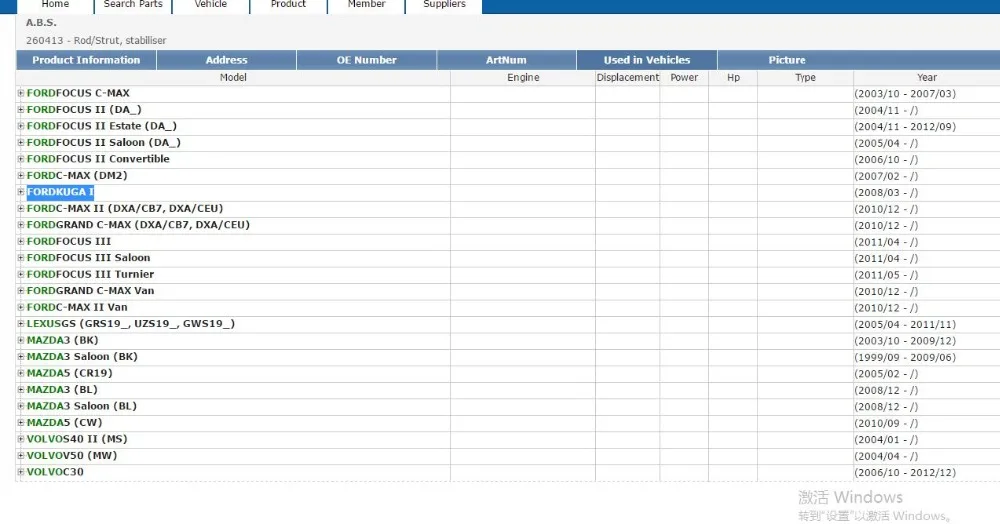Expand the FORD FOCUS C-MAX row
Viewport: 1000px width, 524px height.
(21, 93)
